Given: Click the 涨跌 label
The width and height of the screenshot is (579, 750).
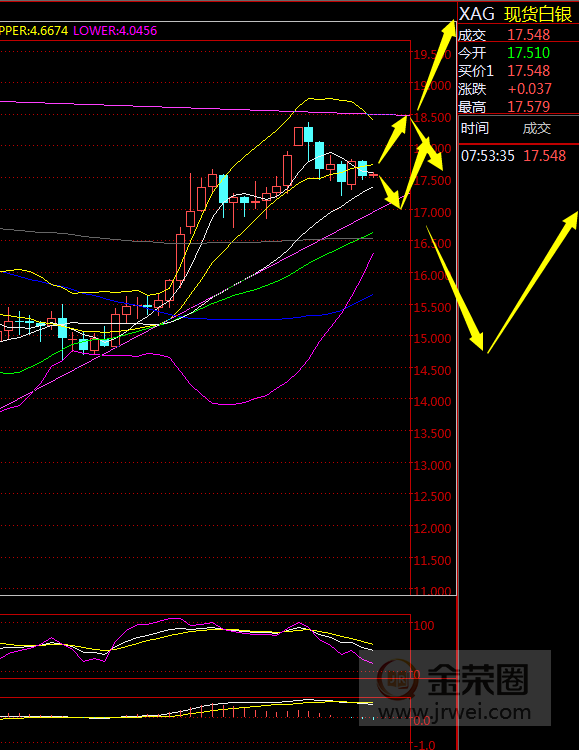Looking at the screenshot, I should [472, 88].
